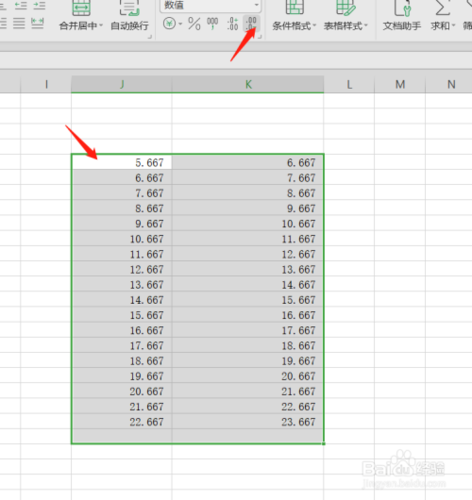Image resolution: width=472 pixels, height=500 pixels.
Task: Select column K cell 6.667
Action: 248,163
